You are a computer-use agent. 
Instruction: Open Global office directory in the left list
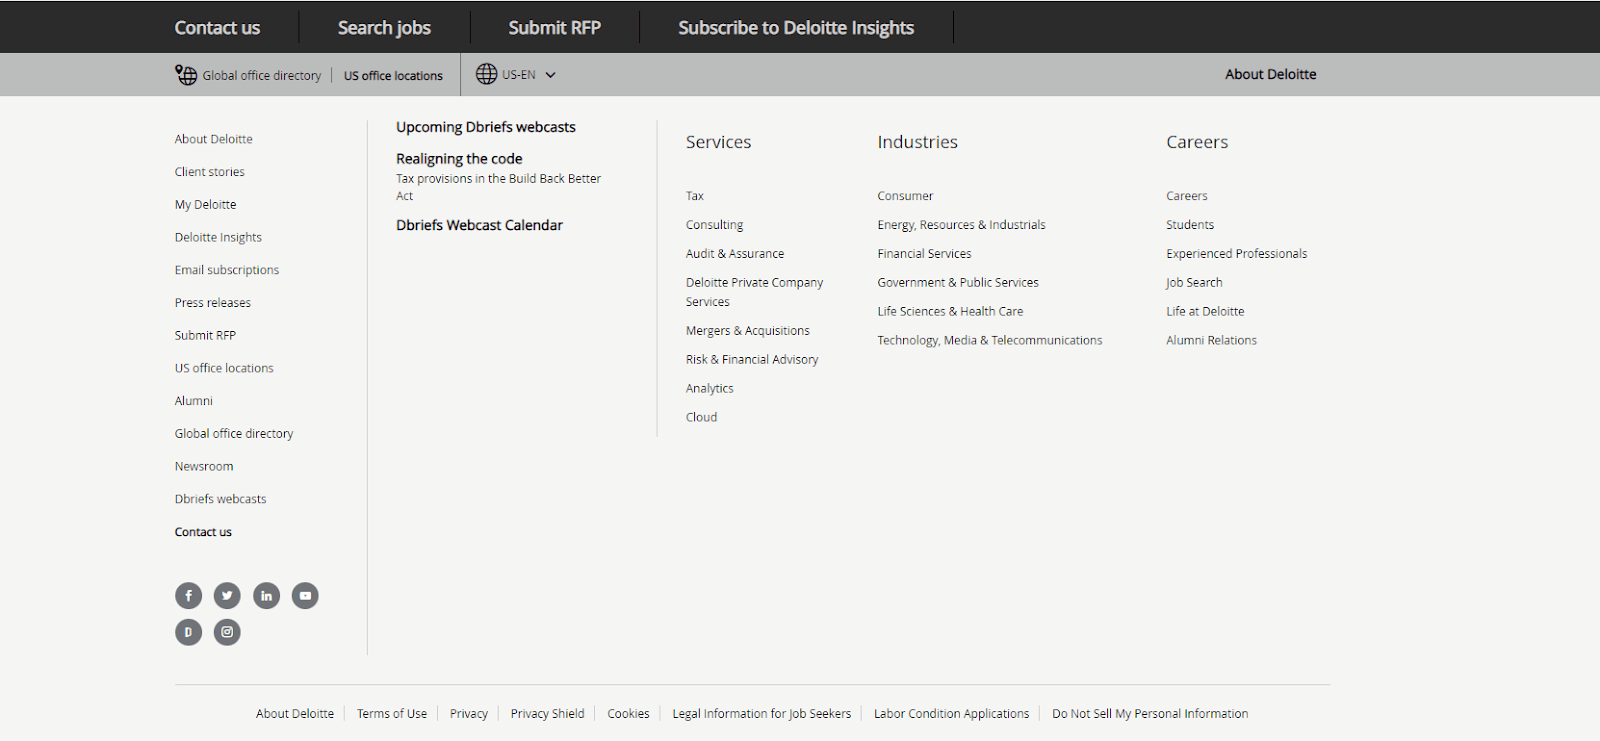click(234, 434)
